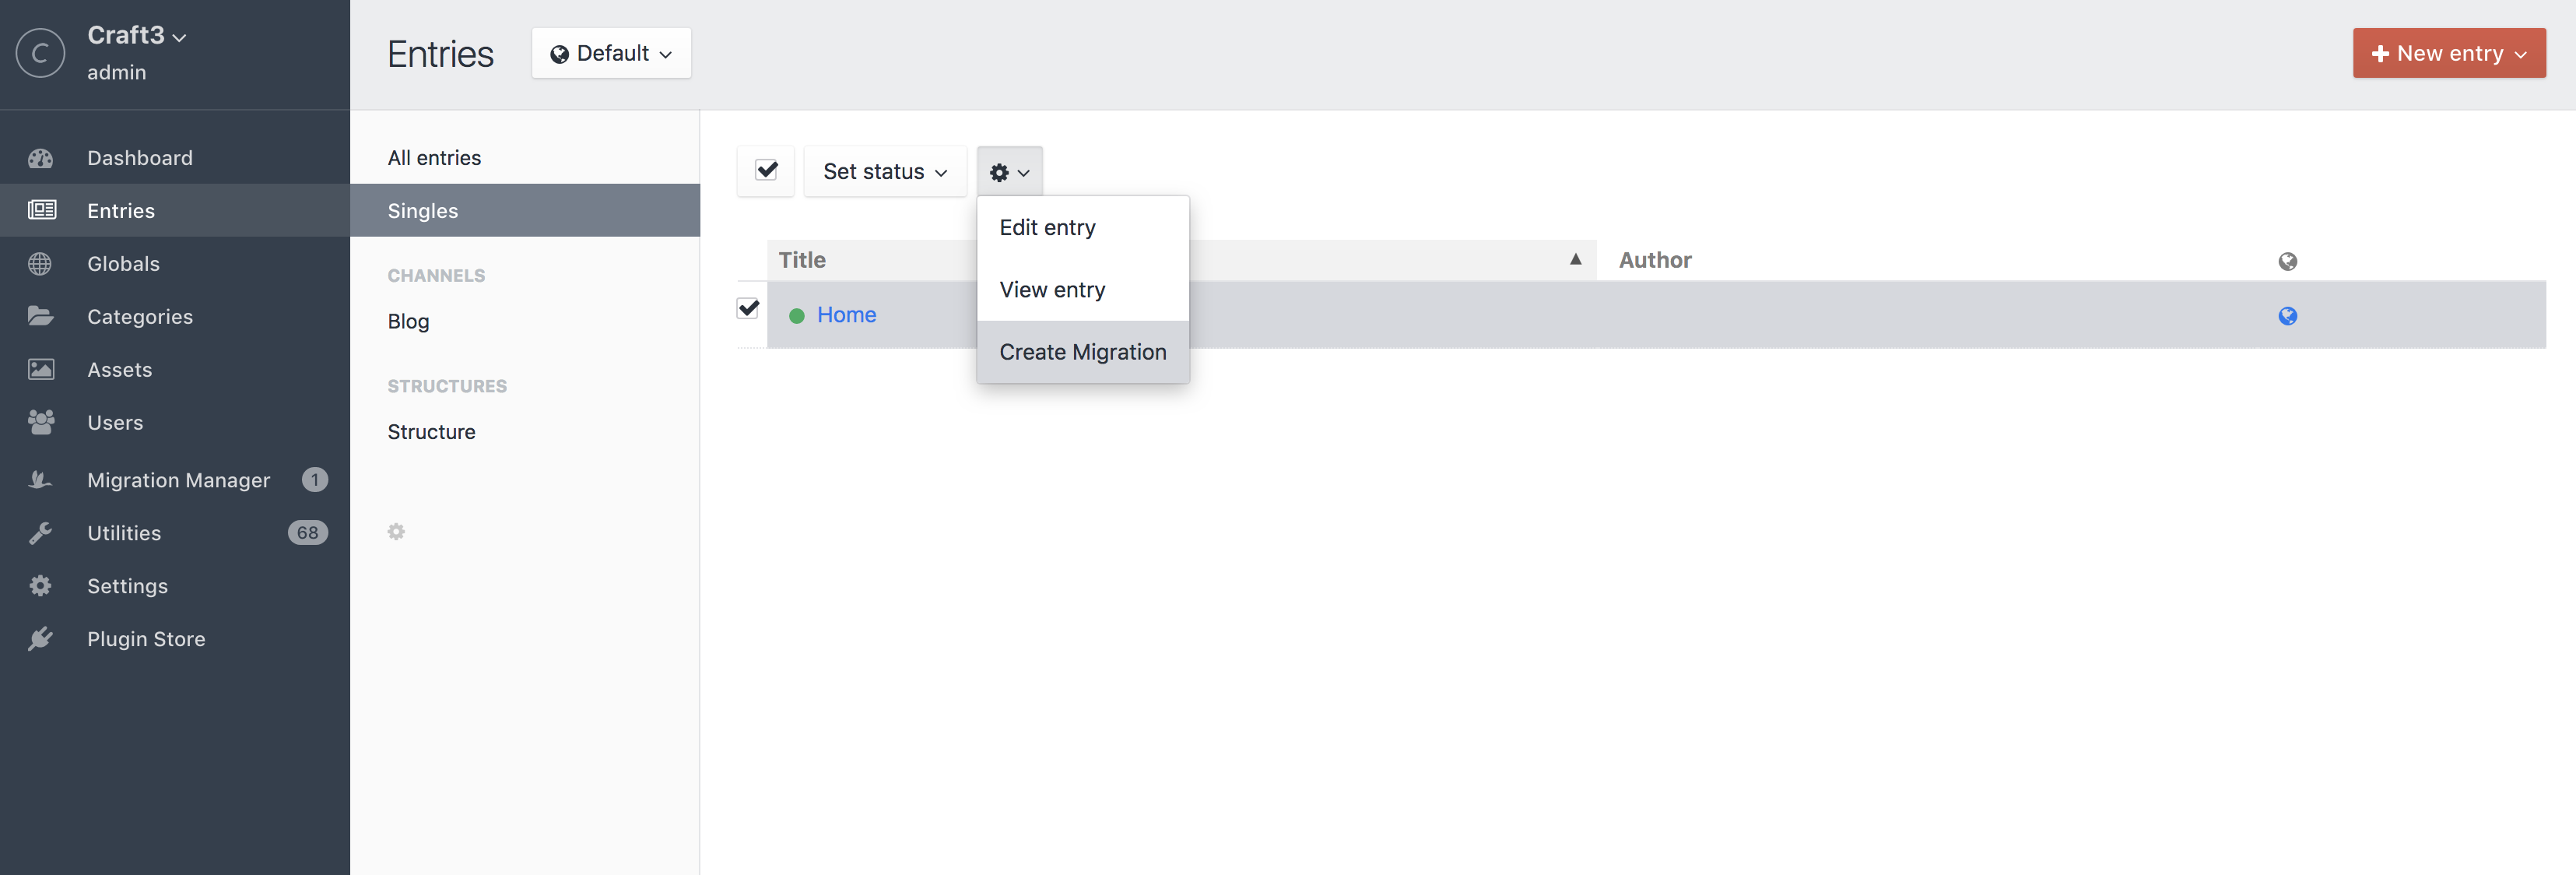Click the New entry button

click(x=2448, y=54)
